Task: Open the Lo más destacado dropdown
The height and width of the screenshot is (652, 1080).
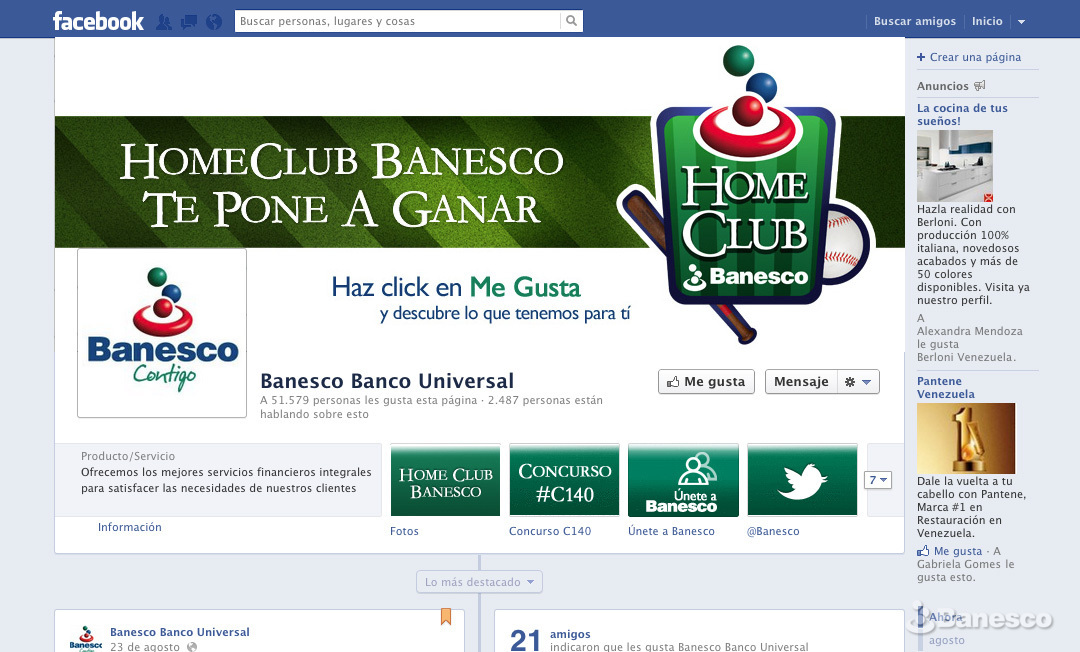Action: click(x=479, y=582)
